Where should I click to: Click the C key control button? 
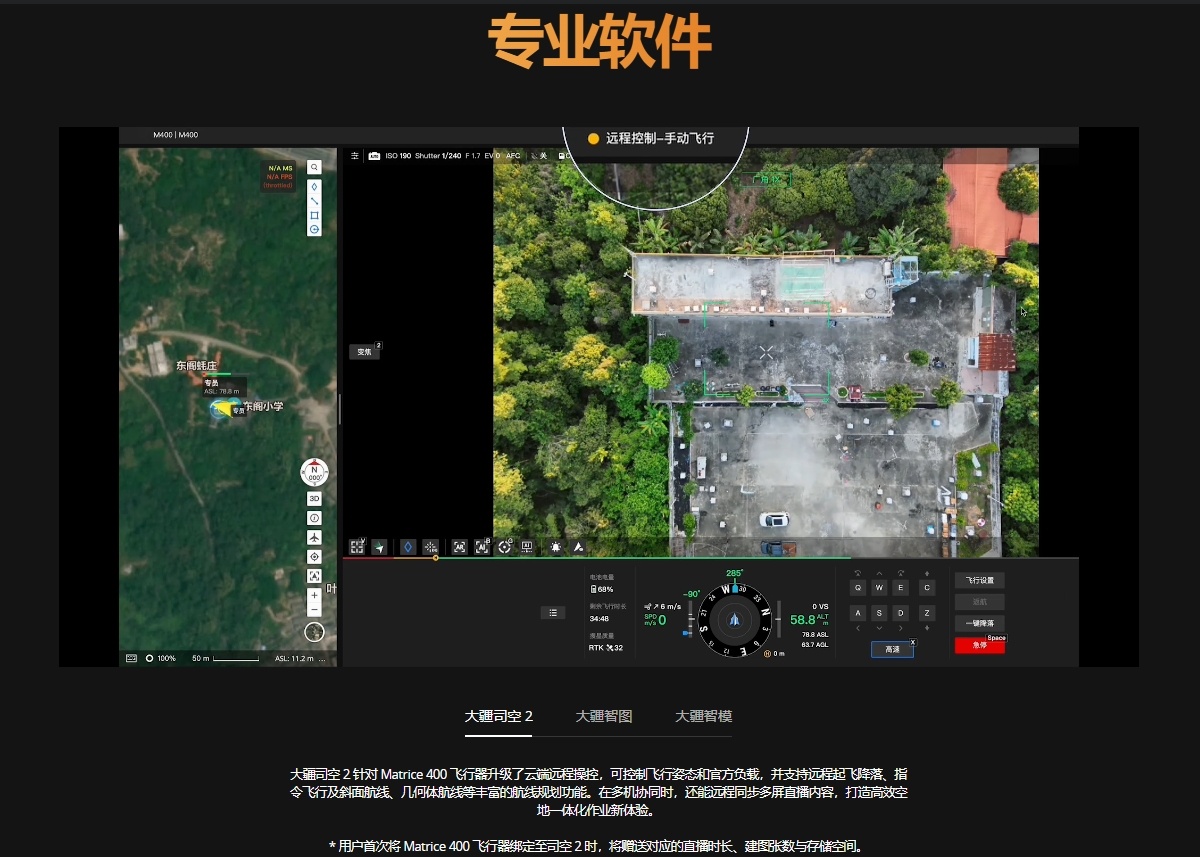pos(927,588)
